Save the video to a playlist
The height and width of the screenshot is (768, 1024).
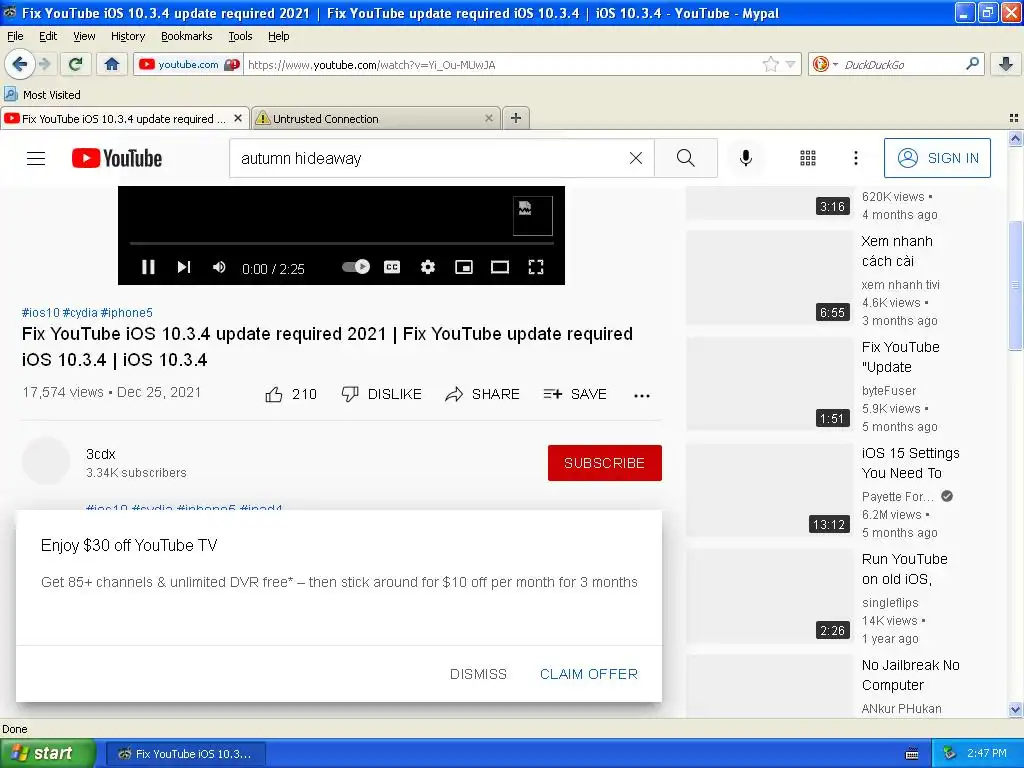coord(575,394)
